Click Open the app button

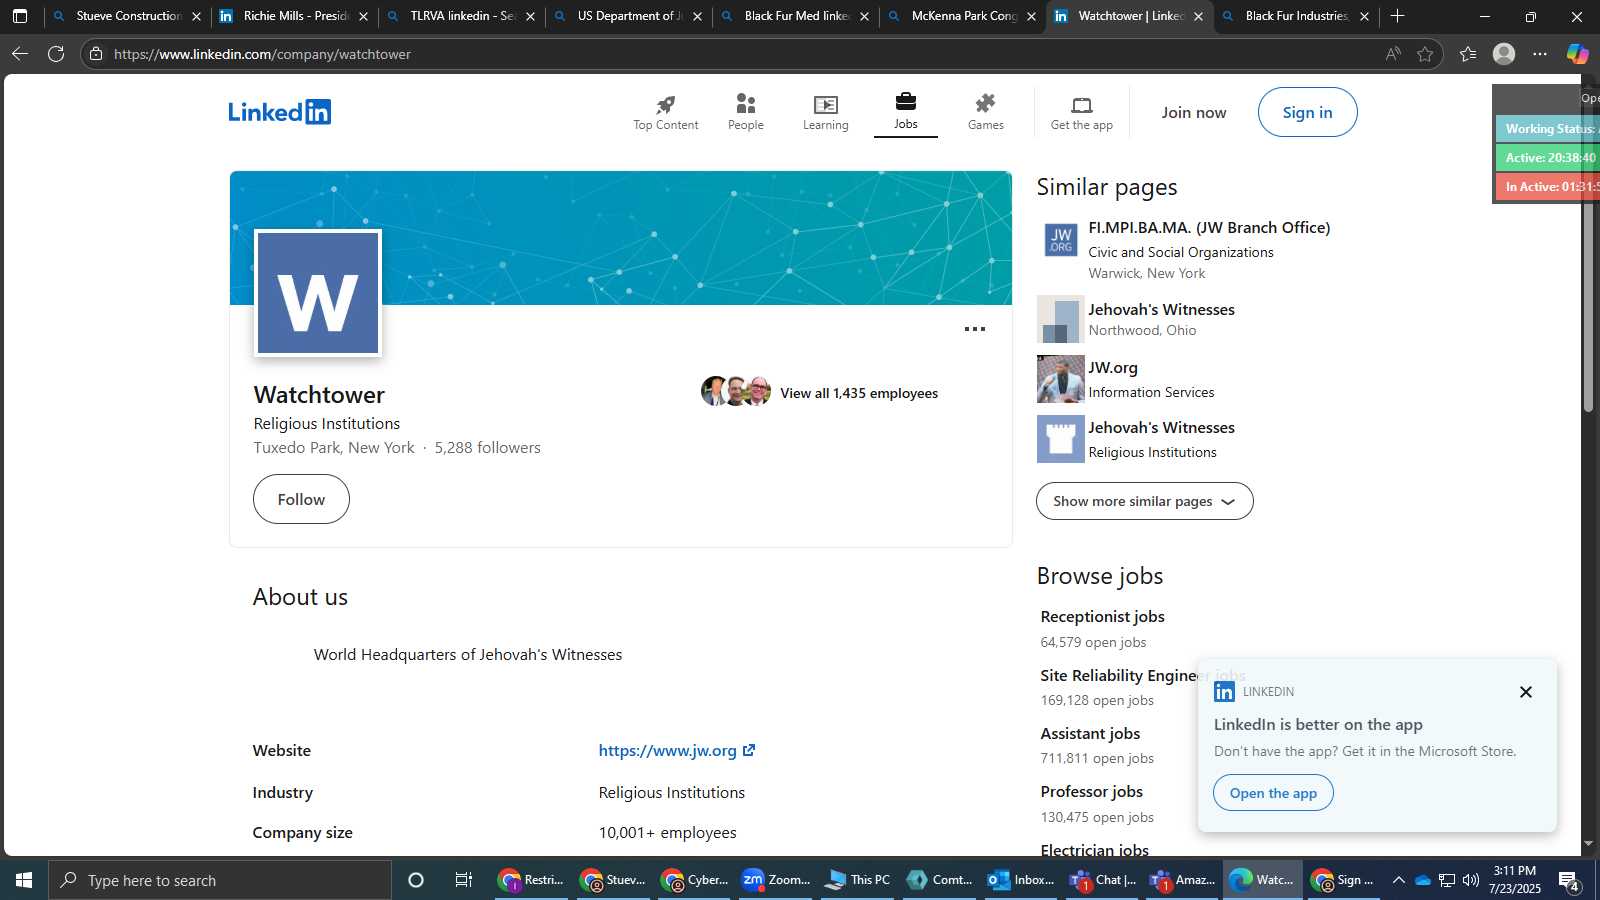coord(1273,793)
